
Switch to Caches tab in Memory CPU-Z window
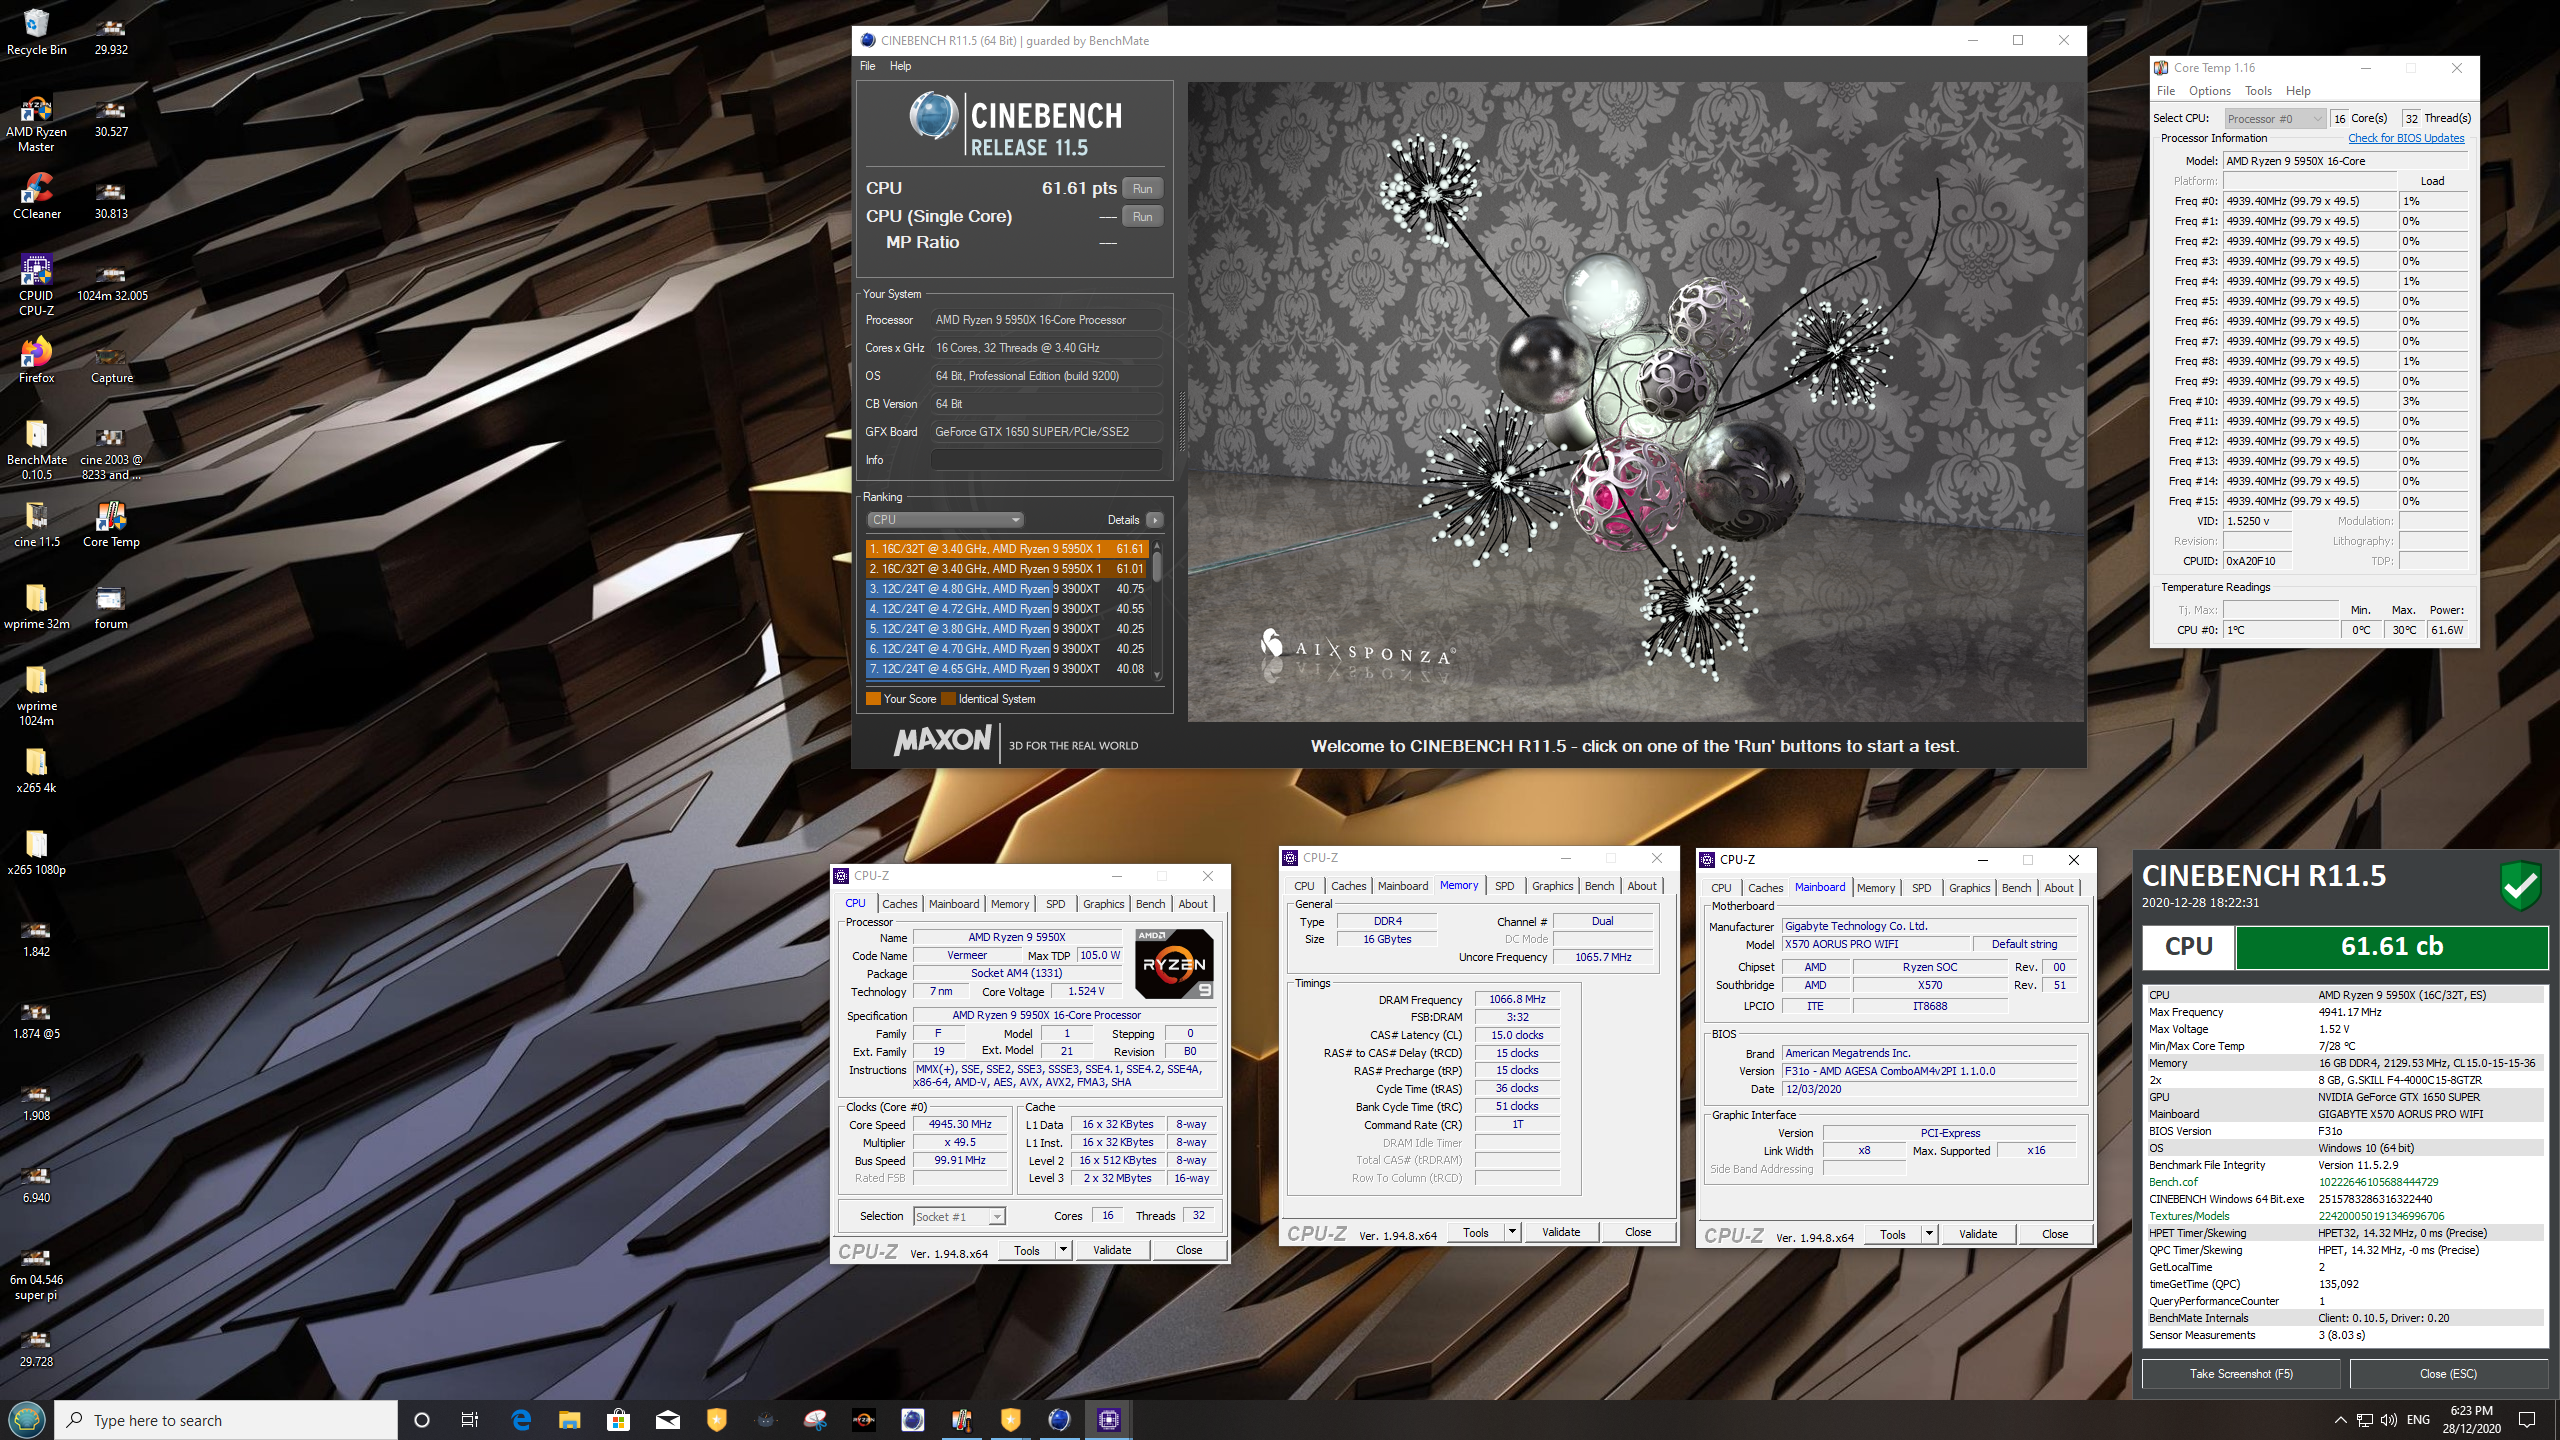click(1348, 886)
